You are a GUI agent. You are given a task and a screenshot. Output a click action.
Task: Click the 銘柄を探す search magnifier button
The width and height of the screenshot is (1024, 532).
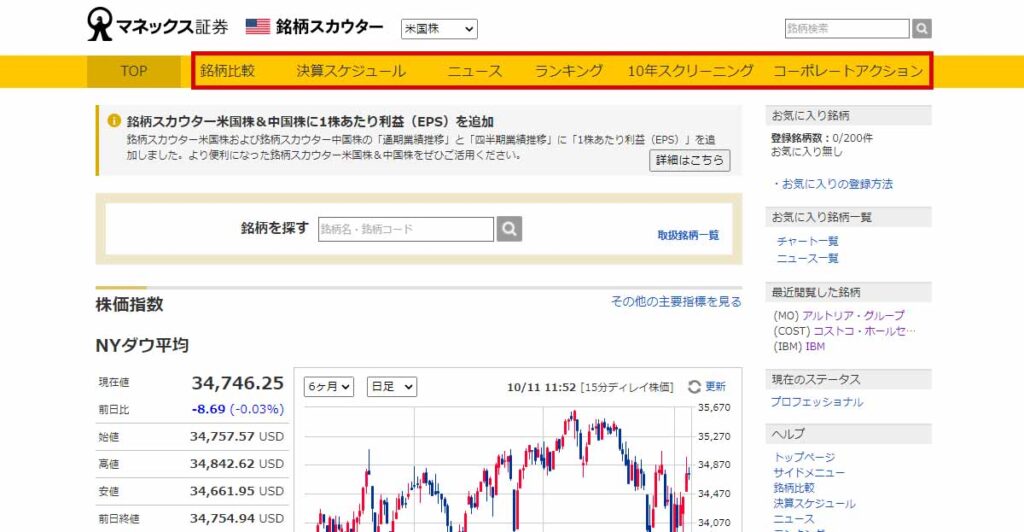click(509, 229)
